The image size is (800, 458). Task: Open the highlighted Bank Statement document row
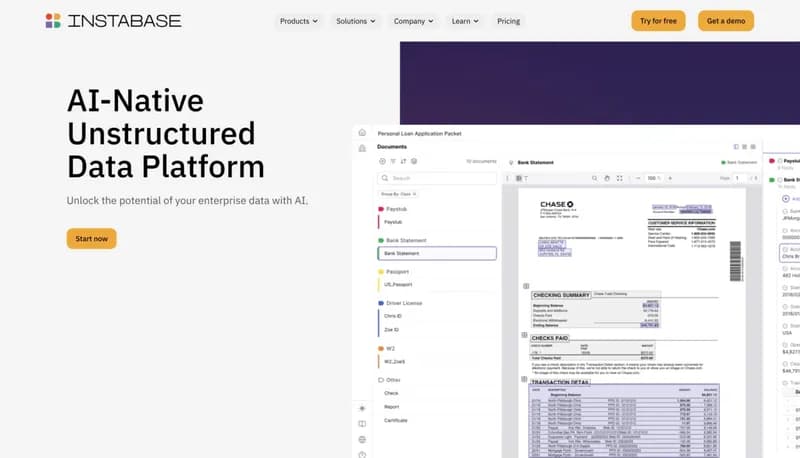coord(437,253)
